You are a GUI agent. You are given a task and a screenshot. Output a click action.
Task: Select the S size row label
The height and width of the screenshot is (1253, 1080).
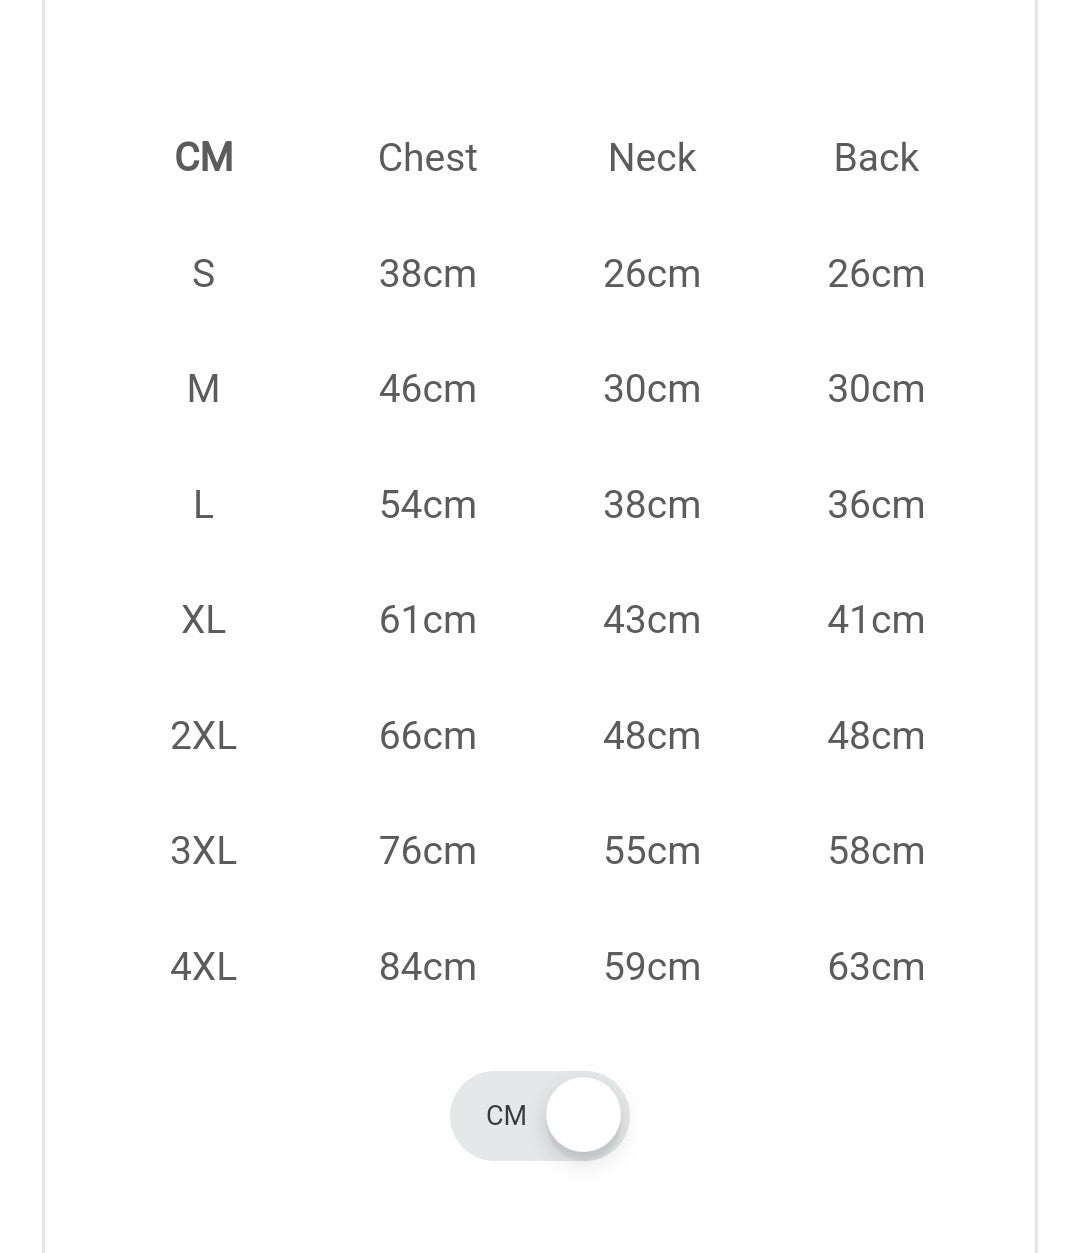click(203, 274)
